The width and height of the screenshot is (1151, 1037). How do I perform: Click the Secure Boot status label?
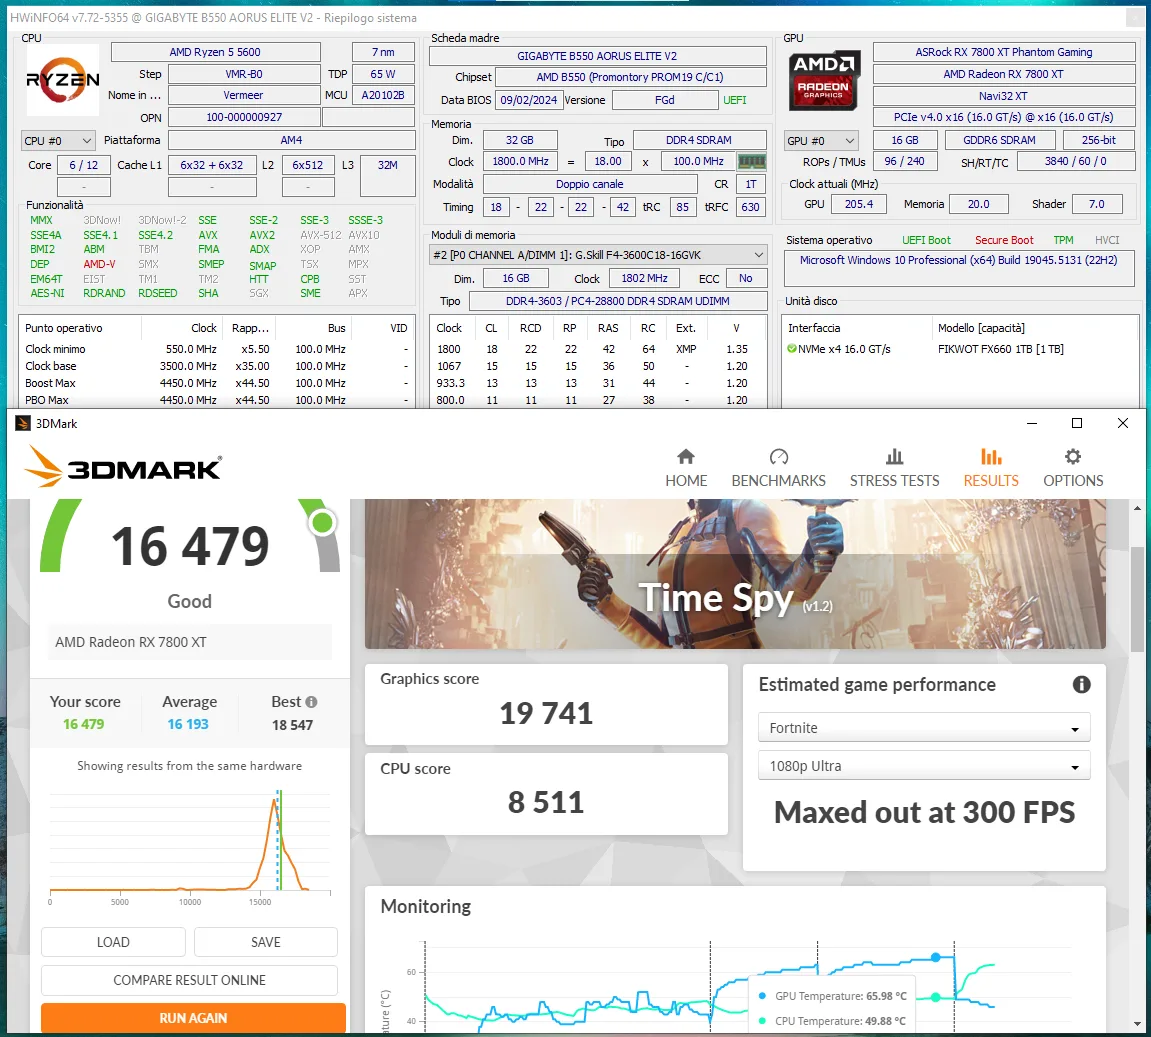(1003, 240)
